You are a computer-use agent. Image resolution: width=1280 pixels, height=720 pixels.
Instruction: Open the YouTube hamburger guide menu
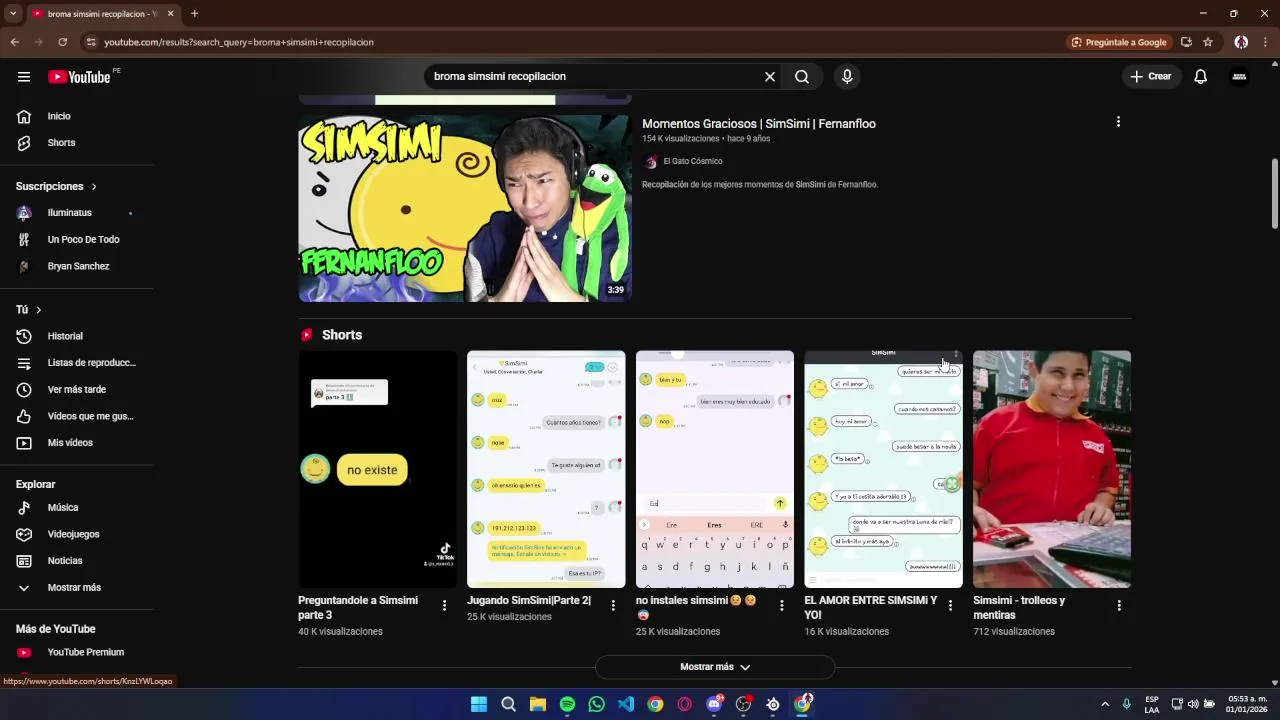(x=24, y=77)
